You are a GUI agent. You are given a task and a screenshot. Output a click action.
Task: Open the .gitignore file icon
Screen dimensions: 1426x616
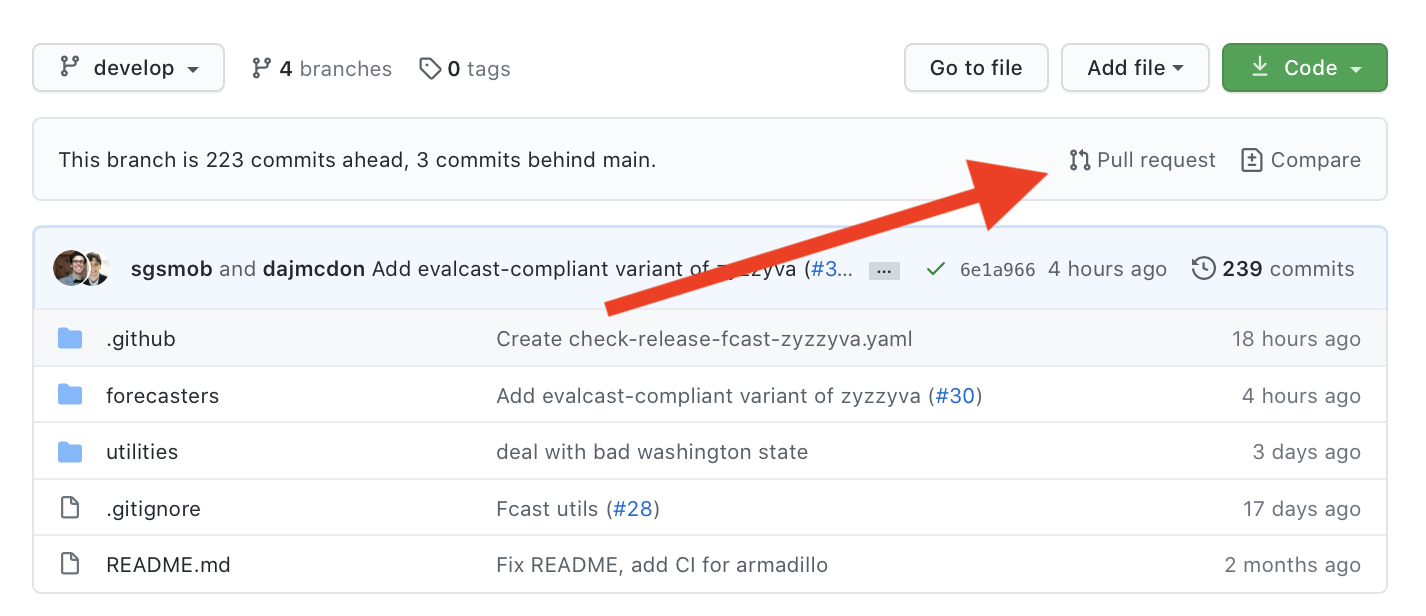click(x=70, y=509)
